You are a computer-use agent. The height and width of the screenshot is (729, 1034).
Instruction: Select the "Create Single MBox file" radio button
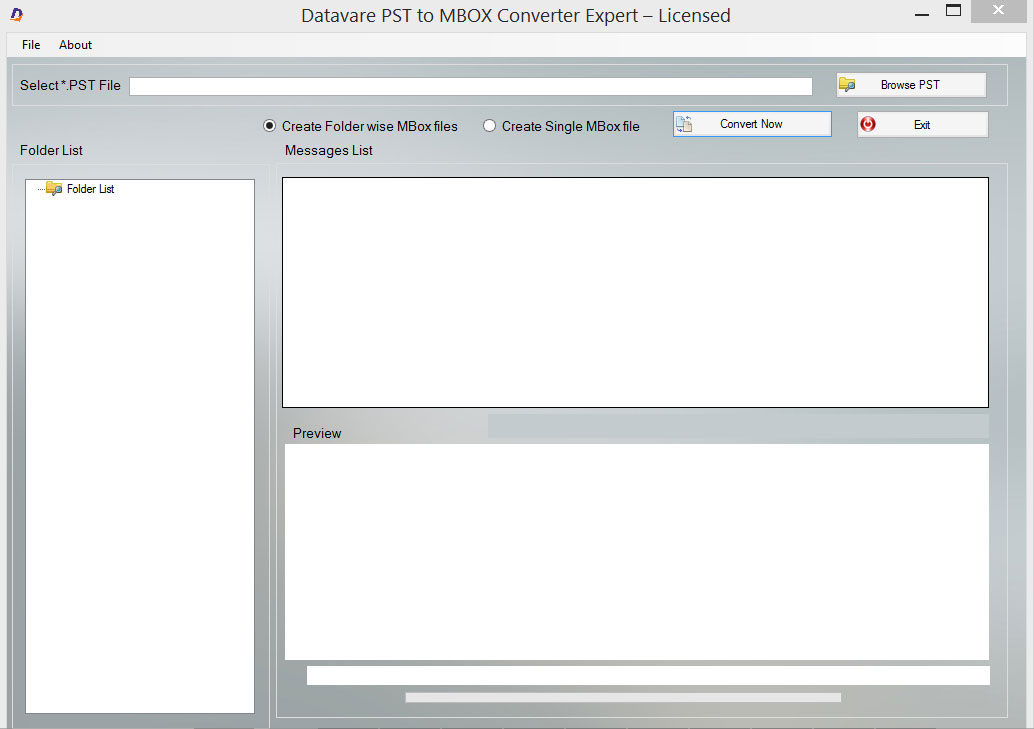click(x=489, y=126)
